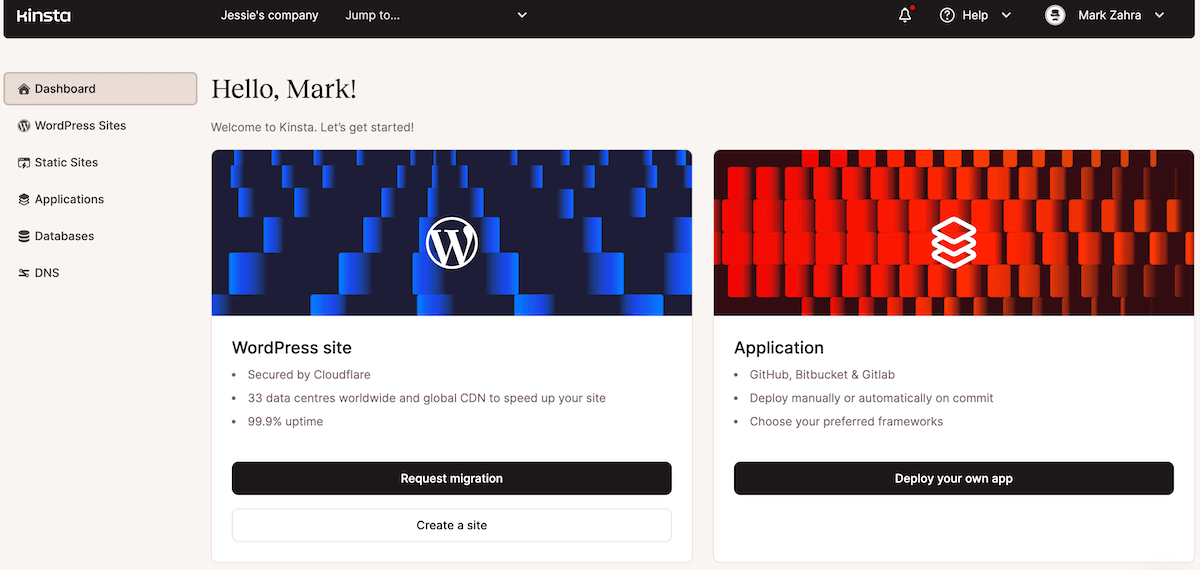Select Jessie's company in top bar
1200x570 pixels.
270,15
